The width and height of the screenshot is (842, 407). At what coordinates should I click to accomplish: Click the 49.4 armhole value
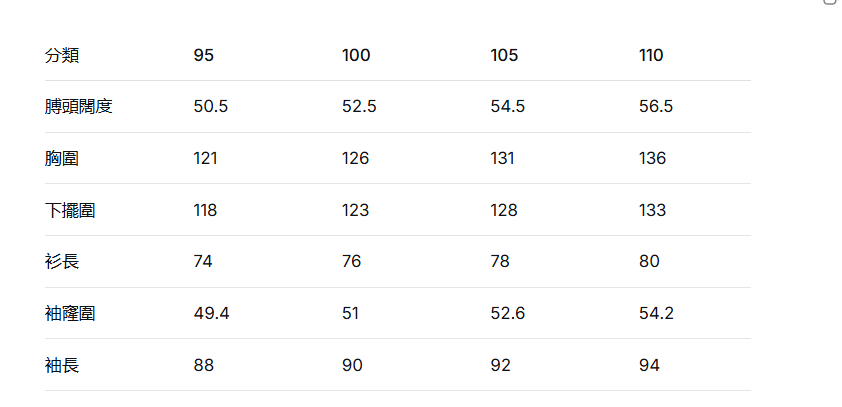[211, 313]
